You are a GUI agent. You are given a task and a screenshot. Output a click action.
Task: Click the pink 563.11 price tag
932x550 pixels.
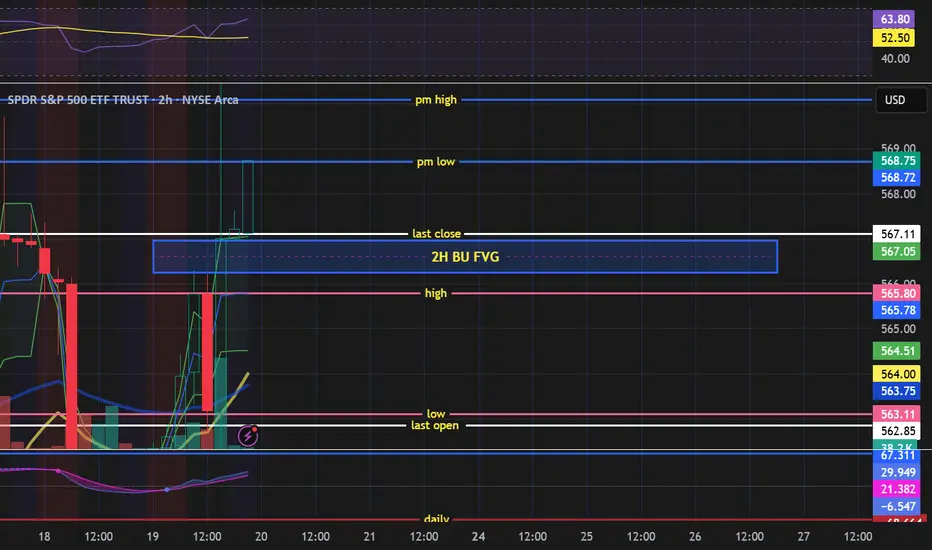896,414
